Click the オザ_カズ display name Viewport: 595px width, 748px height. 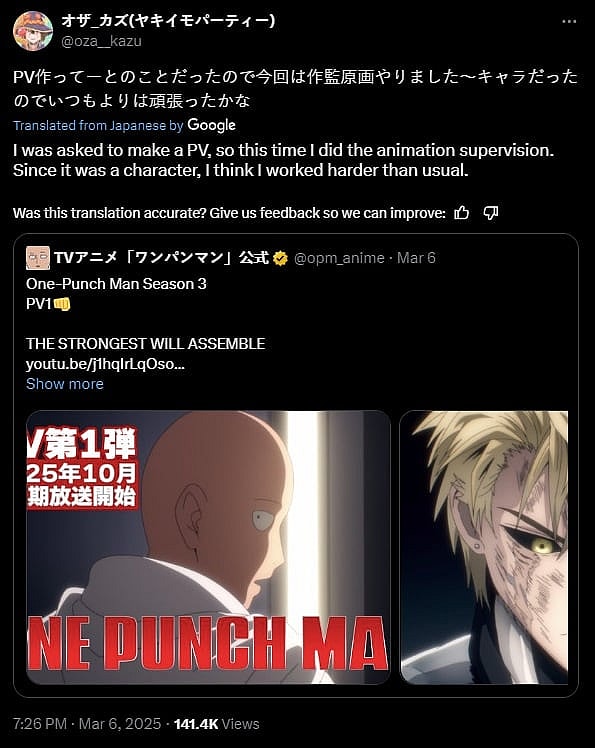[168, 21]
